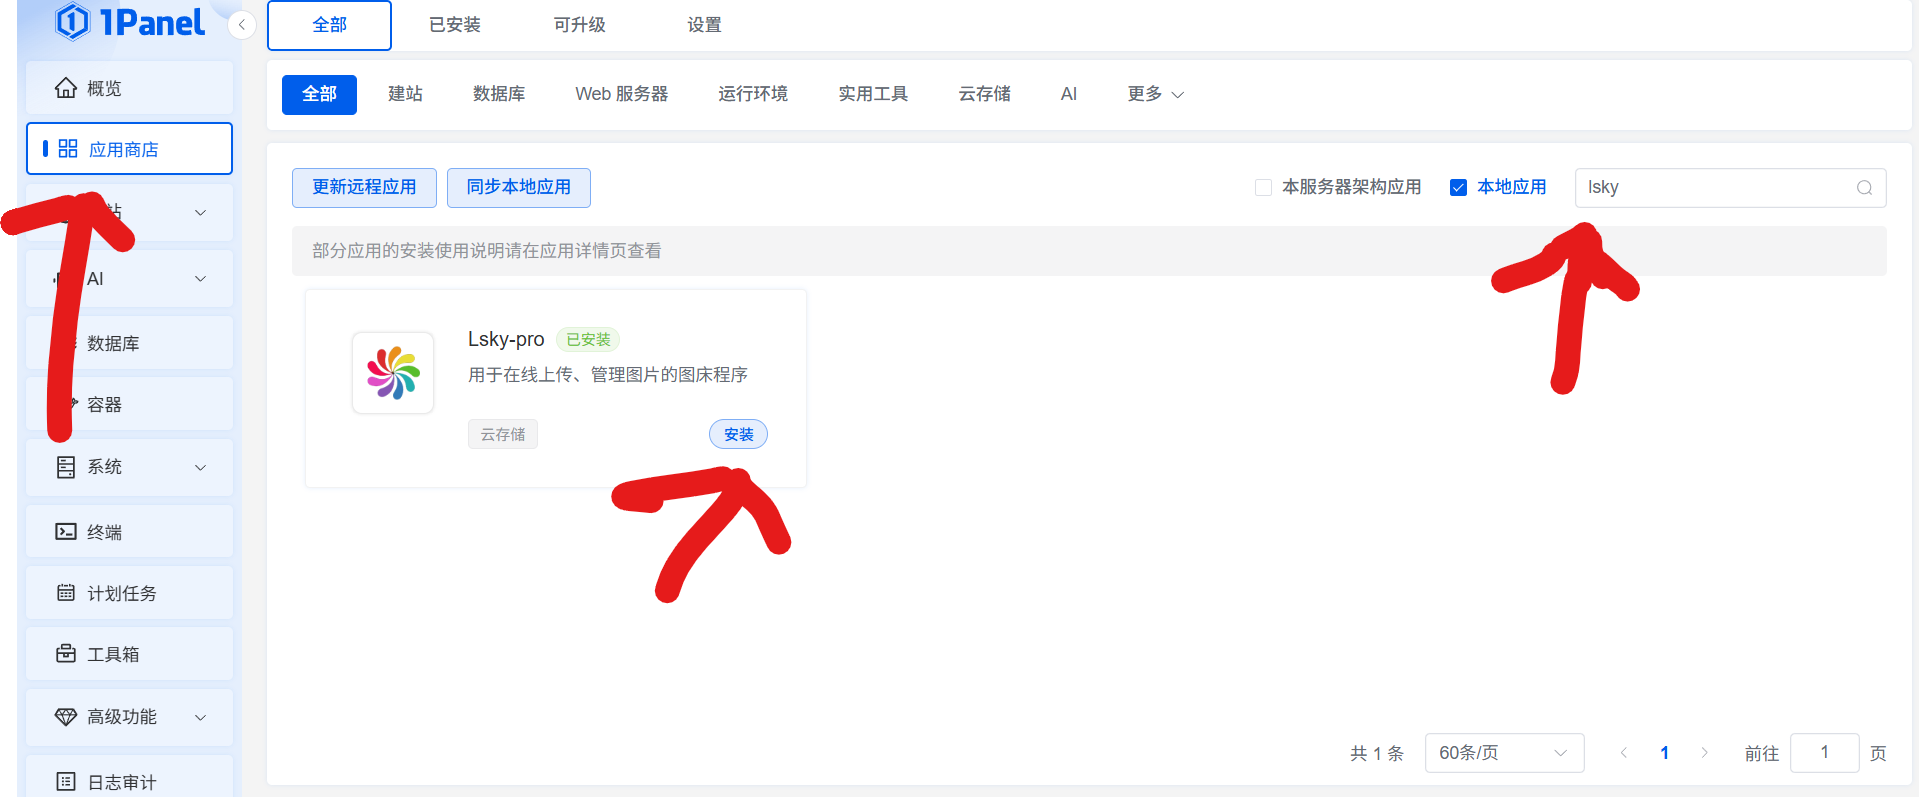Toggle 本服务器架构应用 checkbox
The image size is (1919, 797).
tap(1263, 187)
